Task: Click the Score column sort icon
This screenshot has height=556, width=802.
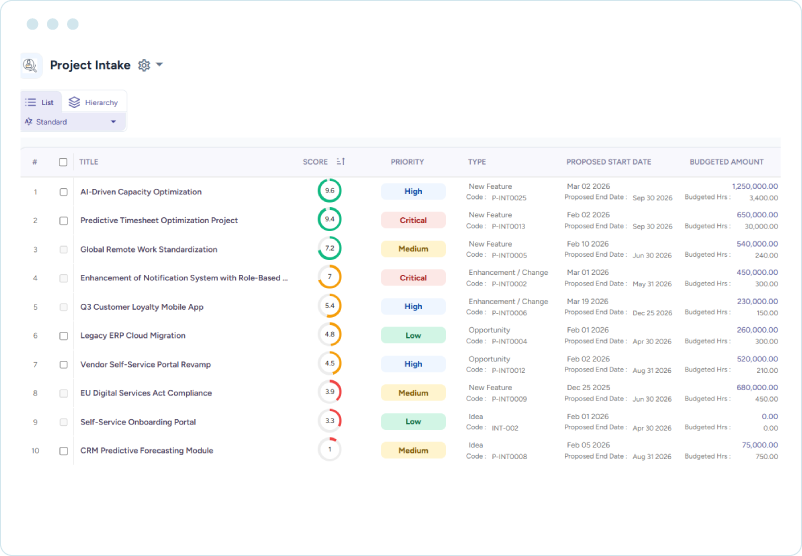Action: point(341,162)
